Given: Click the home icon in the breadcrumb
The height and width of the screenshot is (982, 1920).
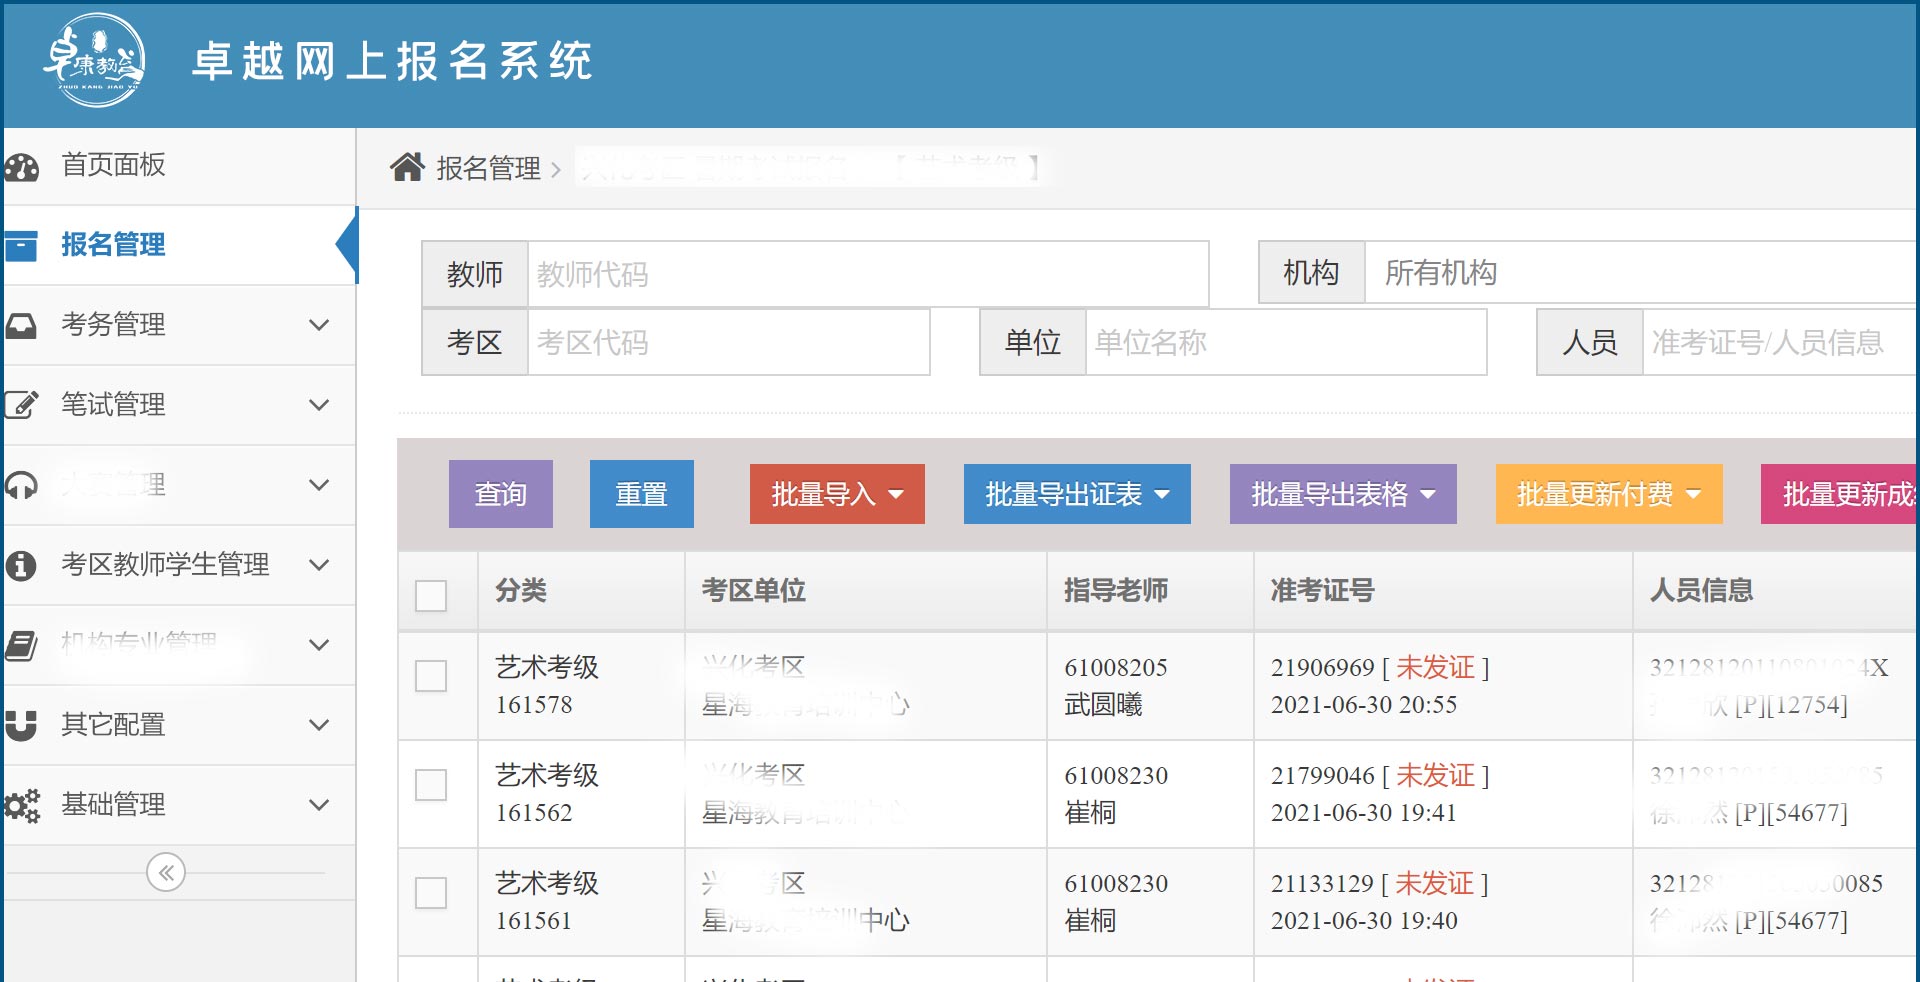Looking at the screenshot, I should pos(407,167).
